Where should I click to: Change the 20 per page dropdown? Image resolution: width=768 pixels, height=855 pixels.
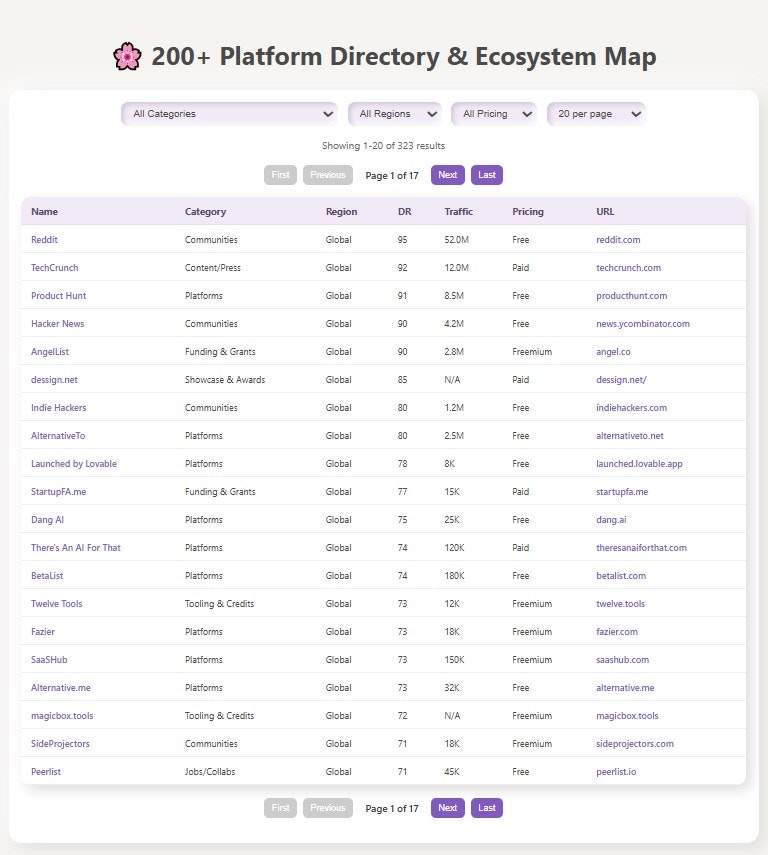596,114
